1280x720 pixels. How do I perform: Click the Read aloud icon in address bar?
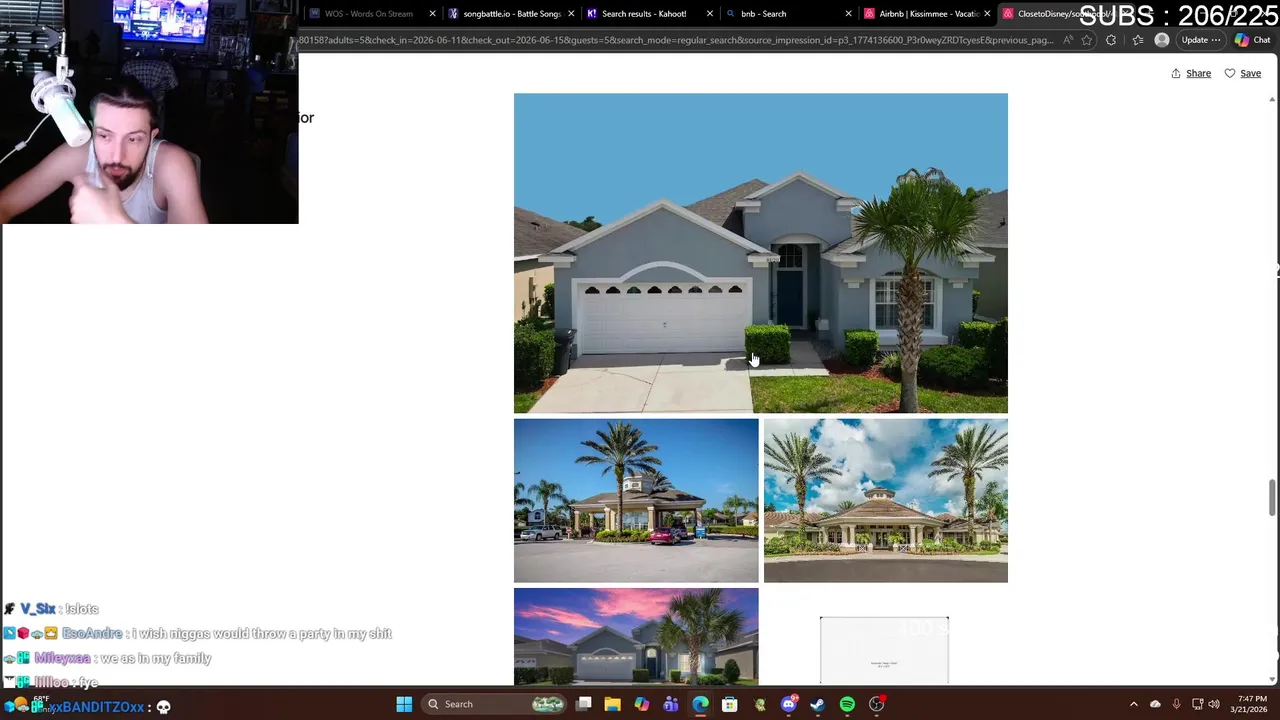click(x=1069, y=41)
